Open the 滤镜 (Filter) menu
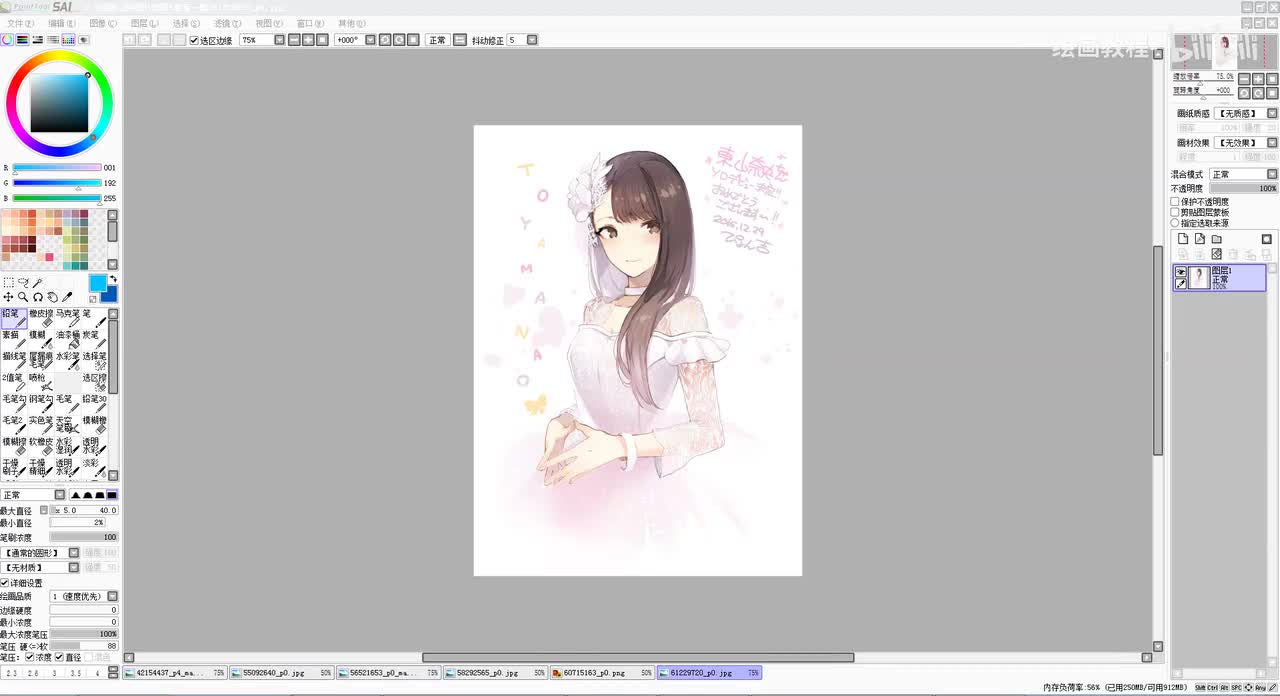The width and height of the screenshot is (1280, 696). click(x=228, y=23)
